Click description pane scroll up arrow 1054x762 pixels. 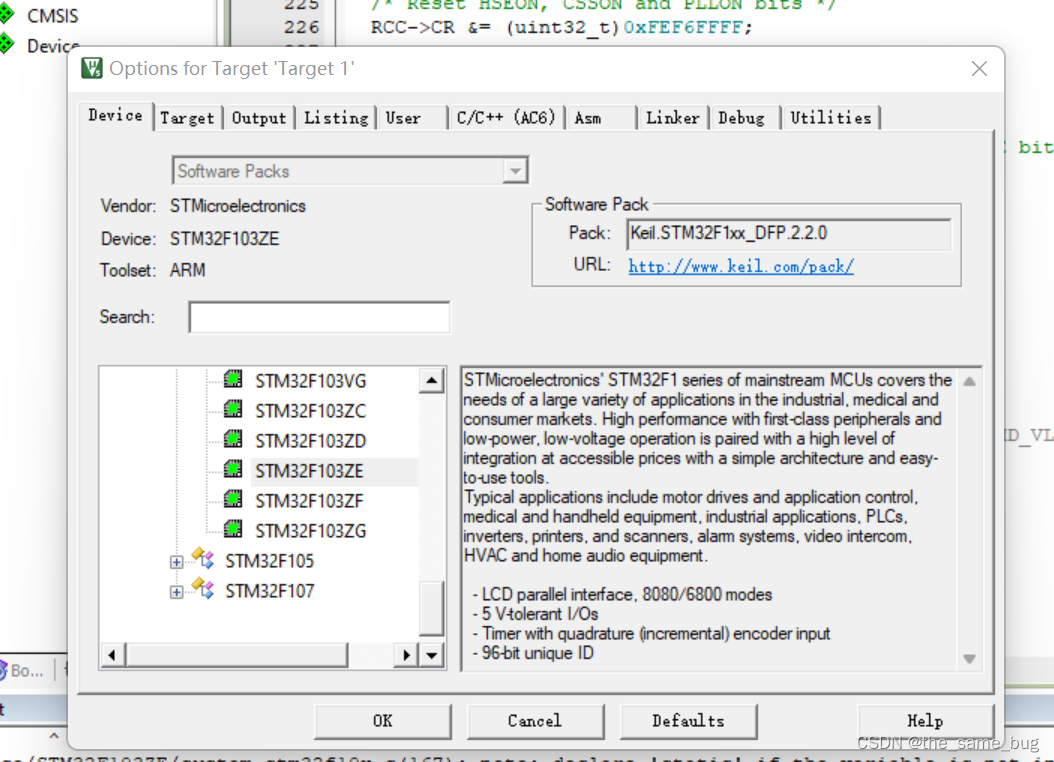pyautogui.click(x=969, y=382)
